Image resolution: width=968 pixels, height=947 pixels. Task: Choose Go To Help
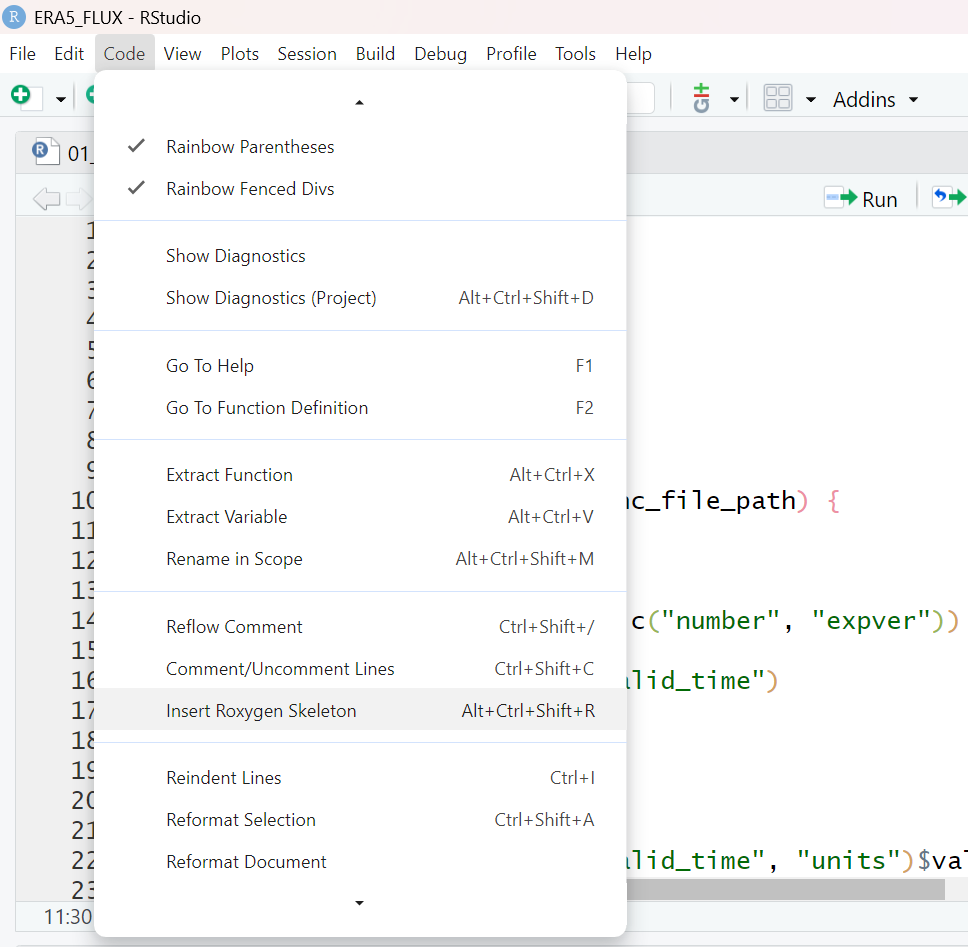tap(361, 366)
